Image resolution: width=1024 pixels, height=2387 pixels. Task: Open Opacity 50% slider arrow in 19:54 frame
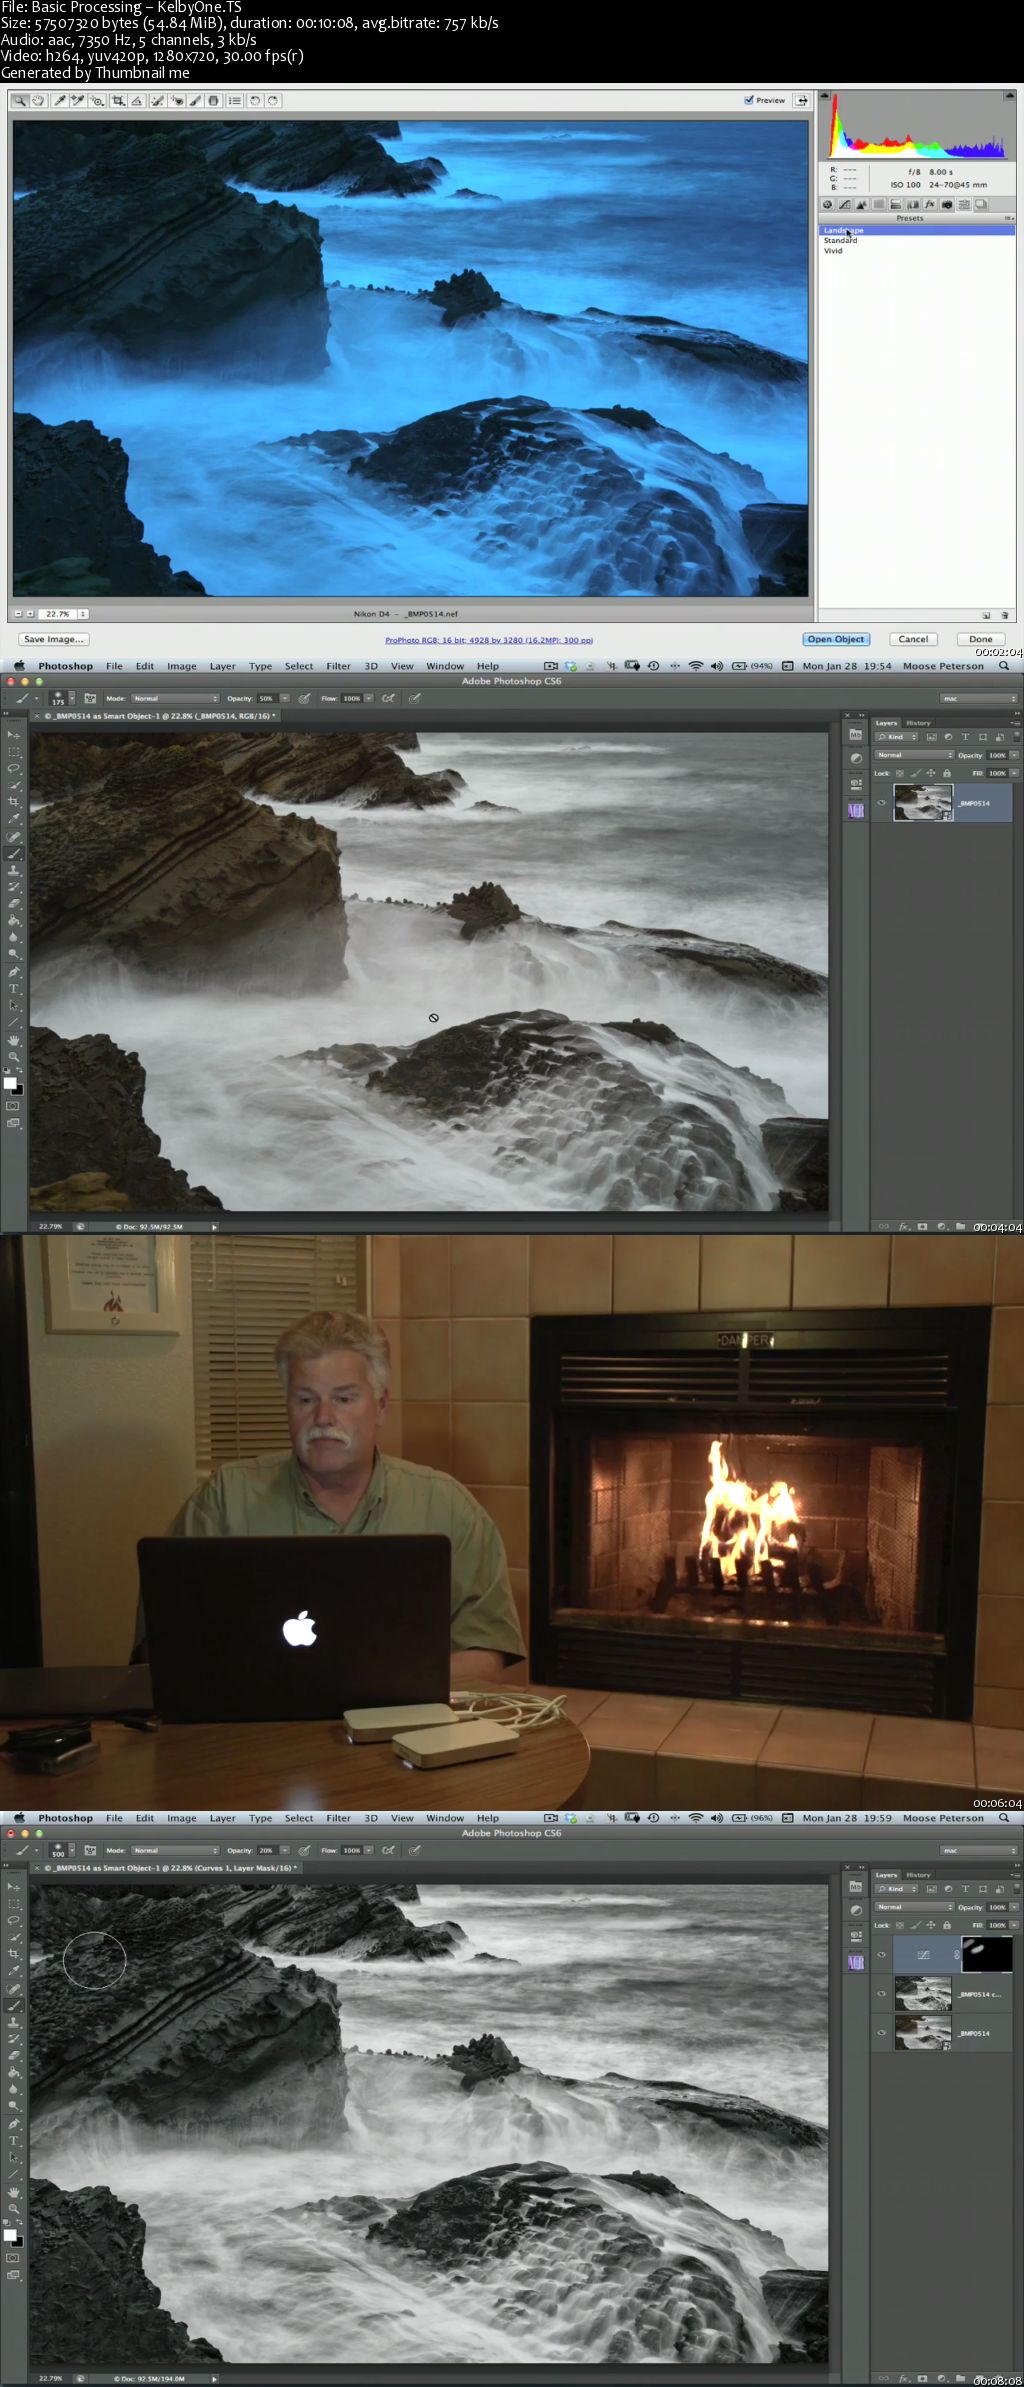coord(285,699)
